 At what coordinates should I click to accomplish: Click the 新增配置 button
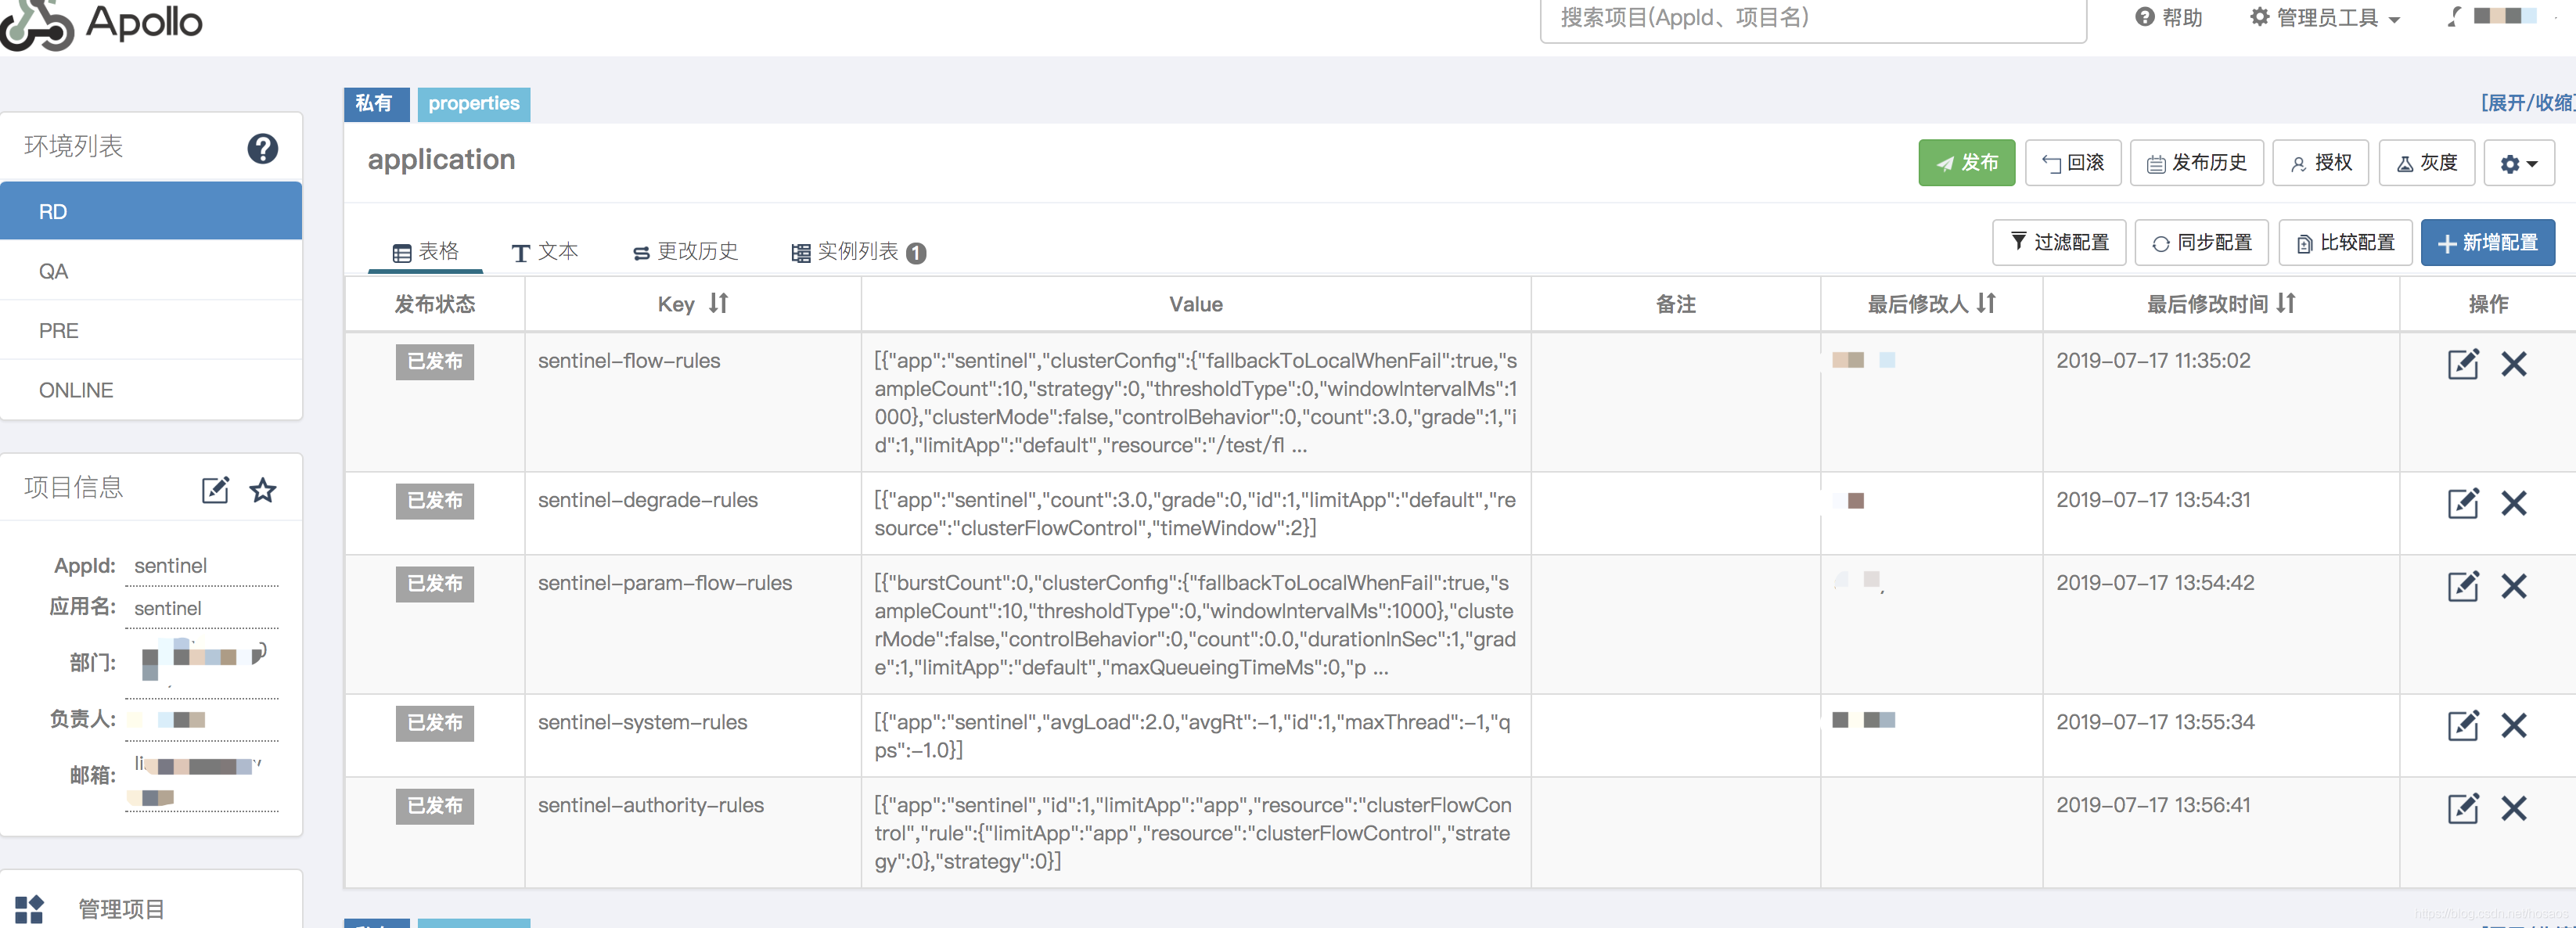[2487, 243]
